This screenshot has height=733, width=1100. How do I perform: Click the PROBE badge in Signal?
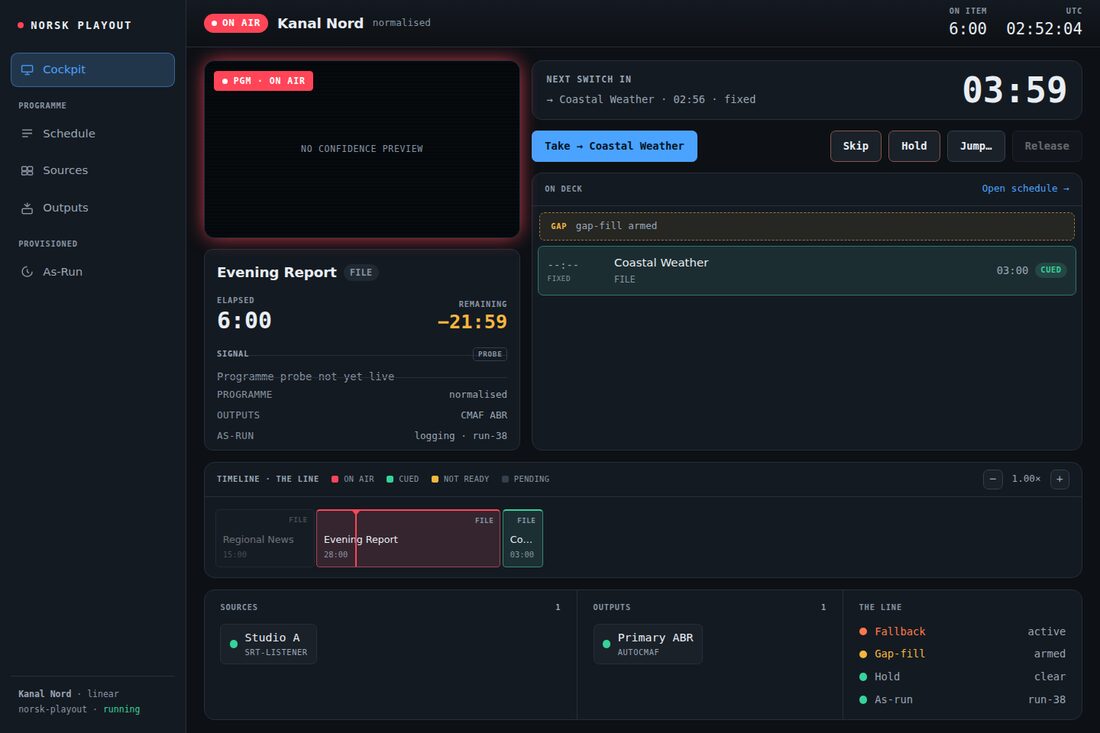(490, 354)
